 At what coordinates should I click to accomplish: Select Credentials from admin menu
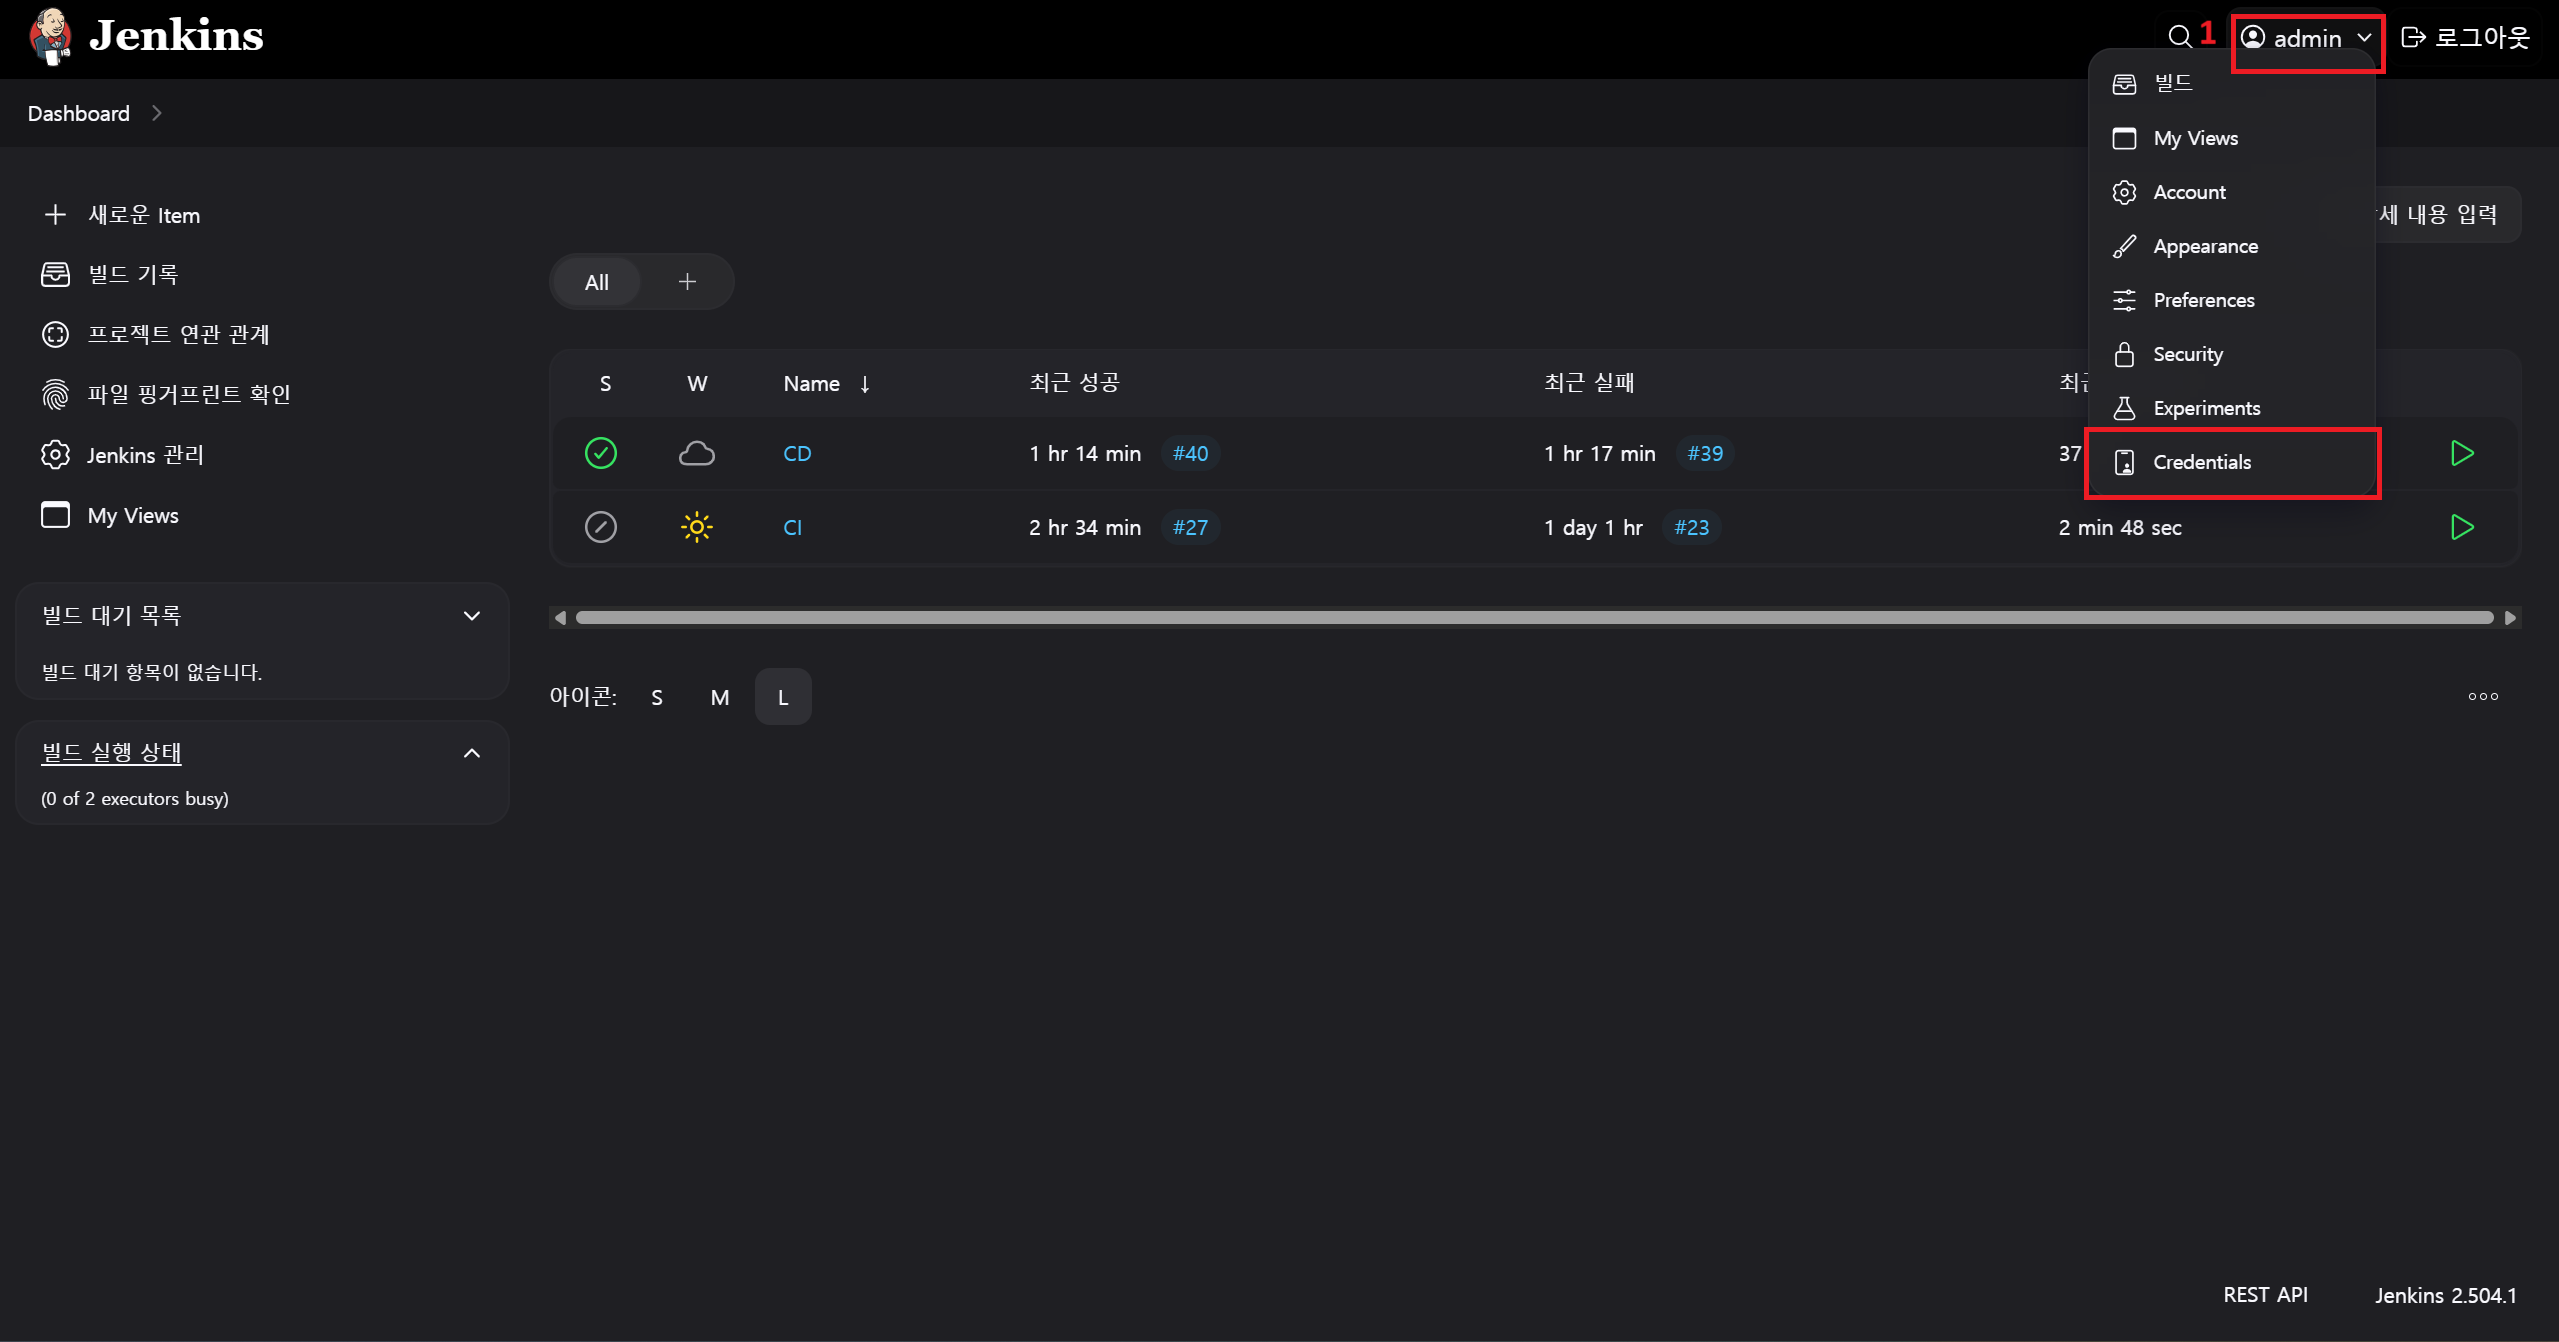coord(2202,462)
